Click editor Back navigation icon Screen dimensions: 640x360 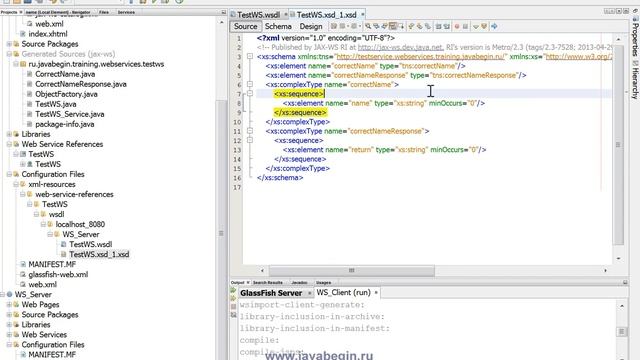343,26
